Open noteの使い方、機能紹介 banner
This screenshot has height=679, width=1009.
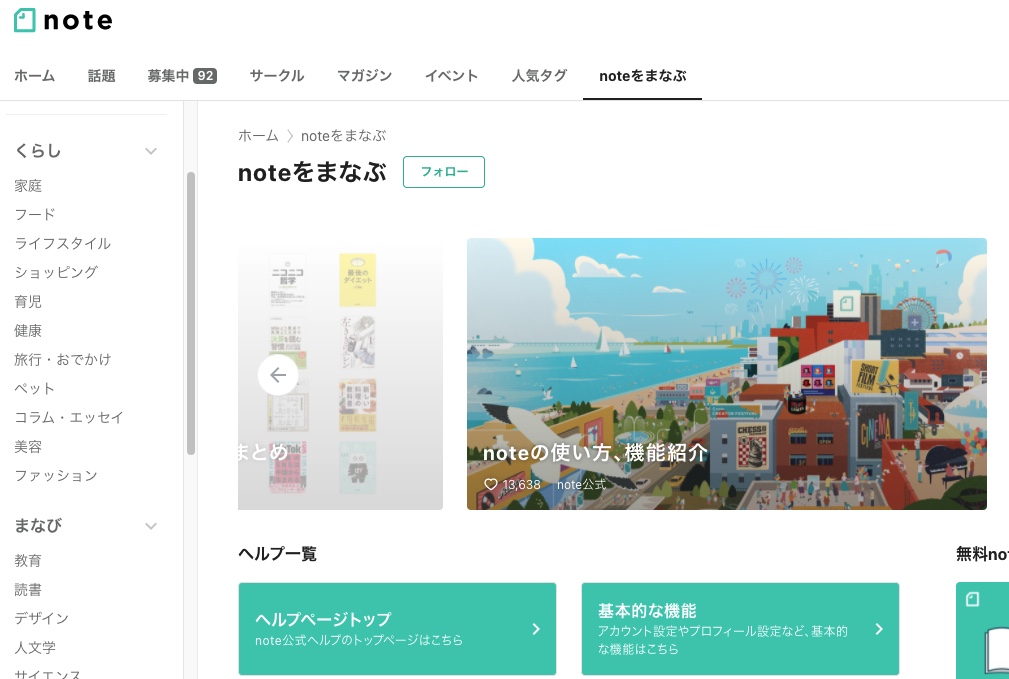point(727,373)
